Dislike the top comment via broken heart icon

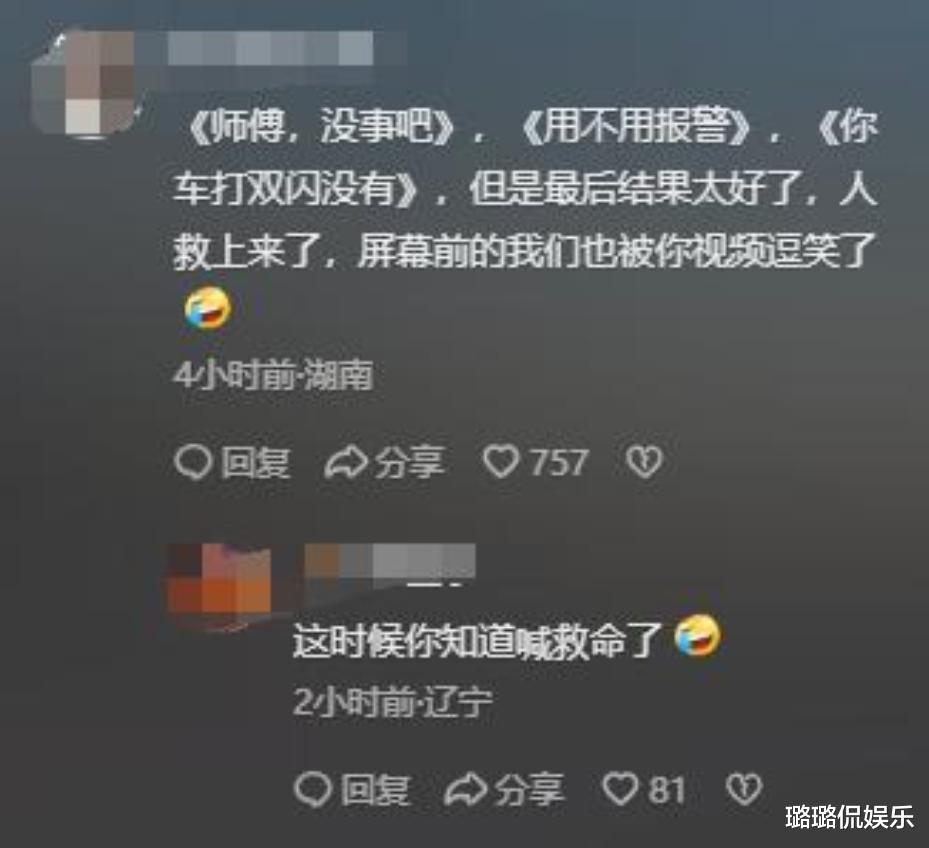(644, 462)
